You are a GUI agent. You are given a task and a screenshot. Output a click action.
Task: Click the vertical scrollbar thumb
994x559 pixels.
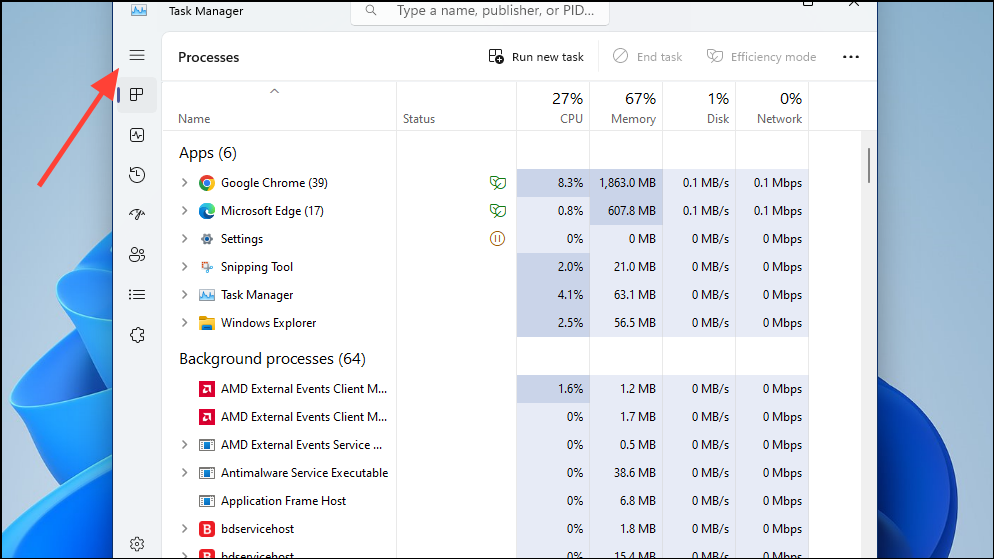click(x=868, y=165)
